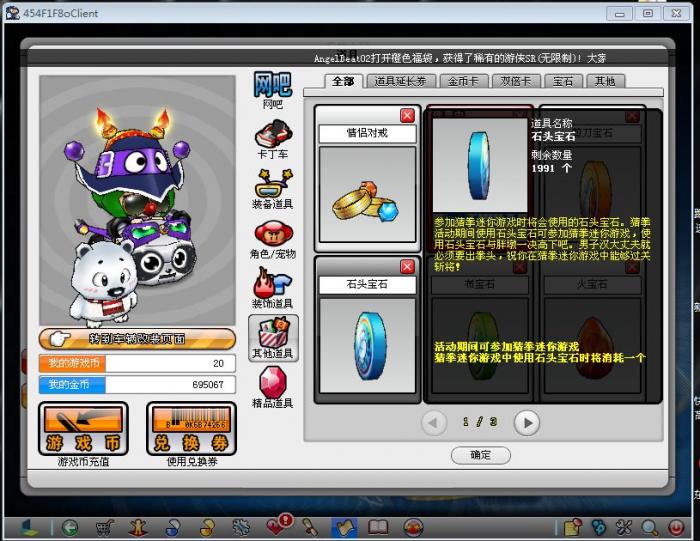
Task: Open the 网吧 internet cafe category
Action: (273, 90)
